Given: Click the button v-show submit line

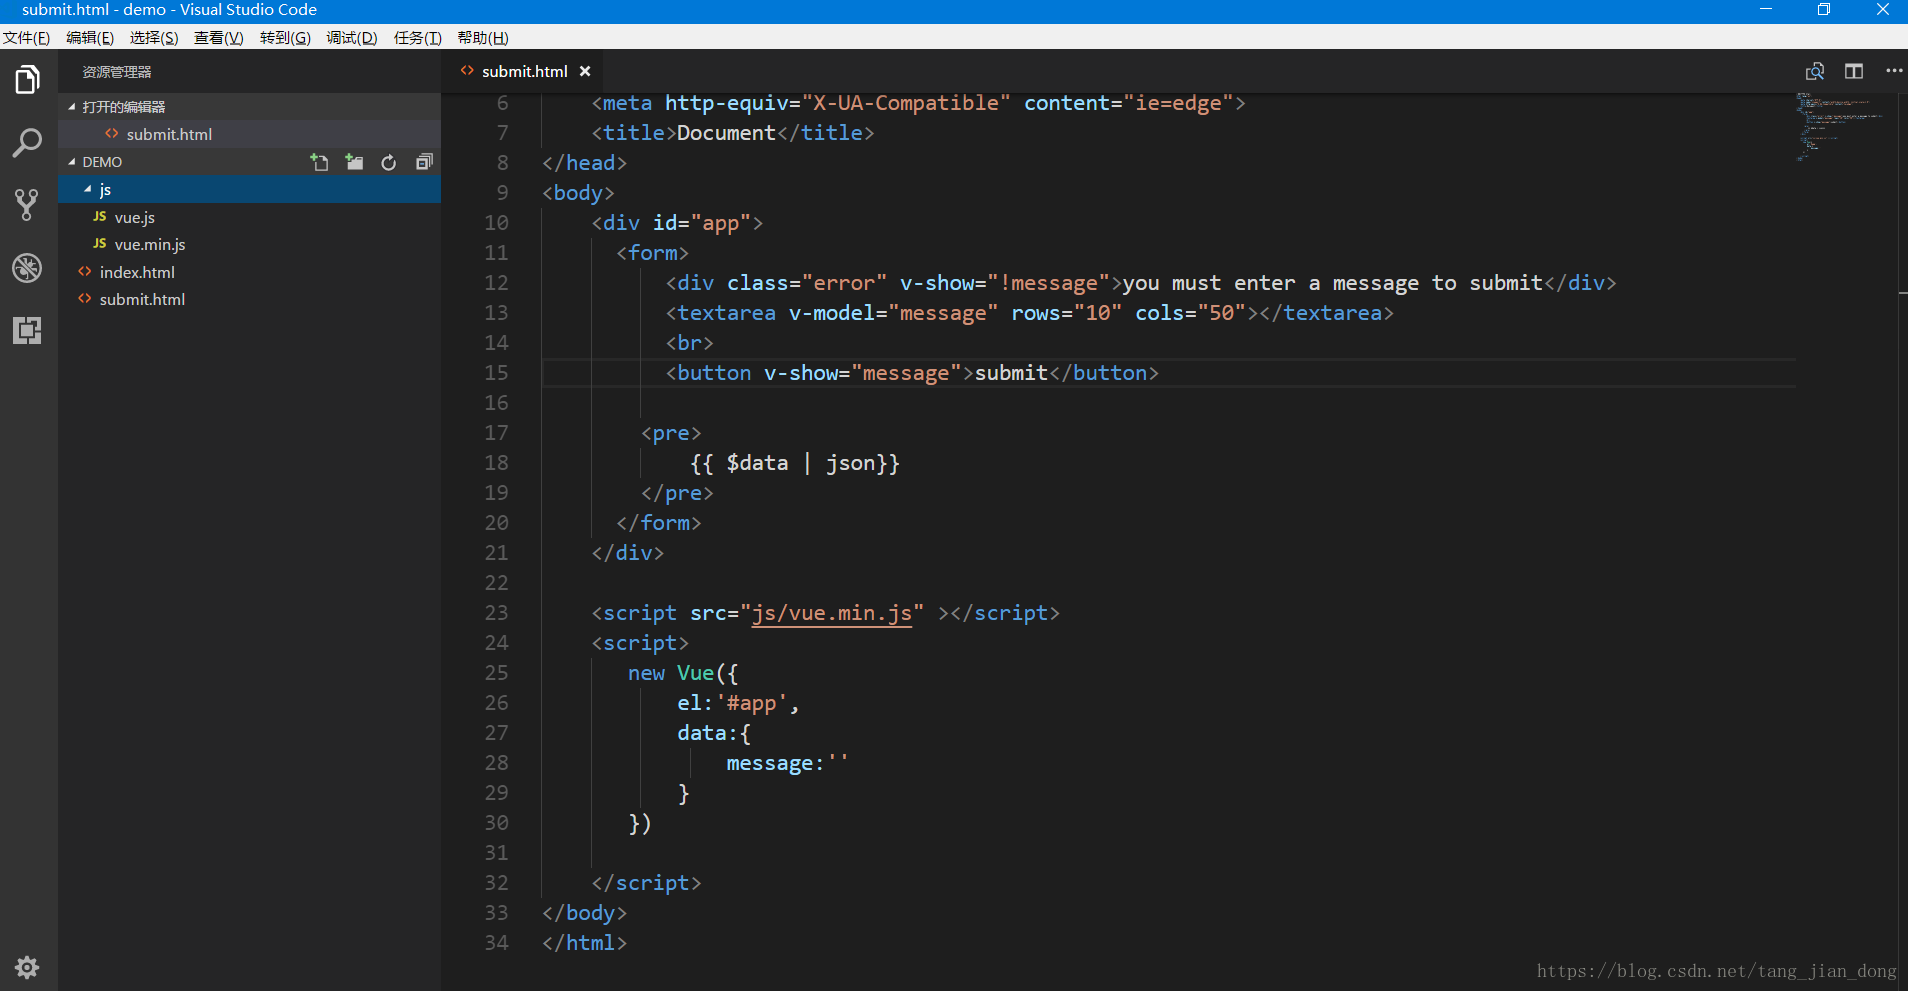Looking at the screenshot, I should click(912, 373).
